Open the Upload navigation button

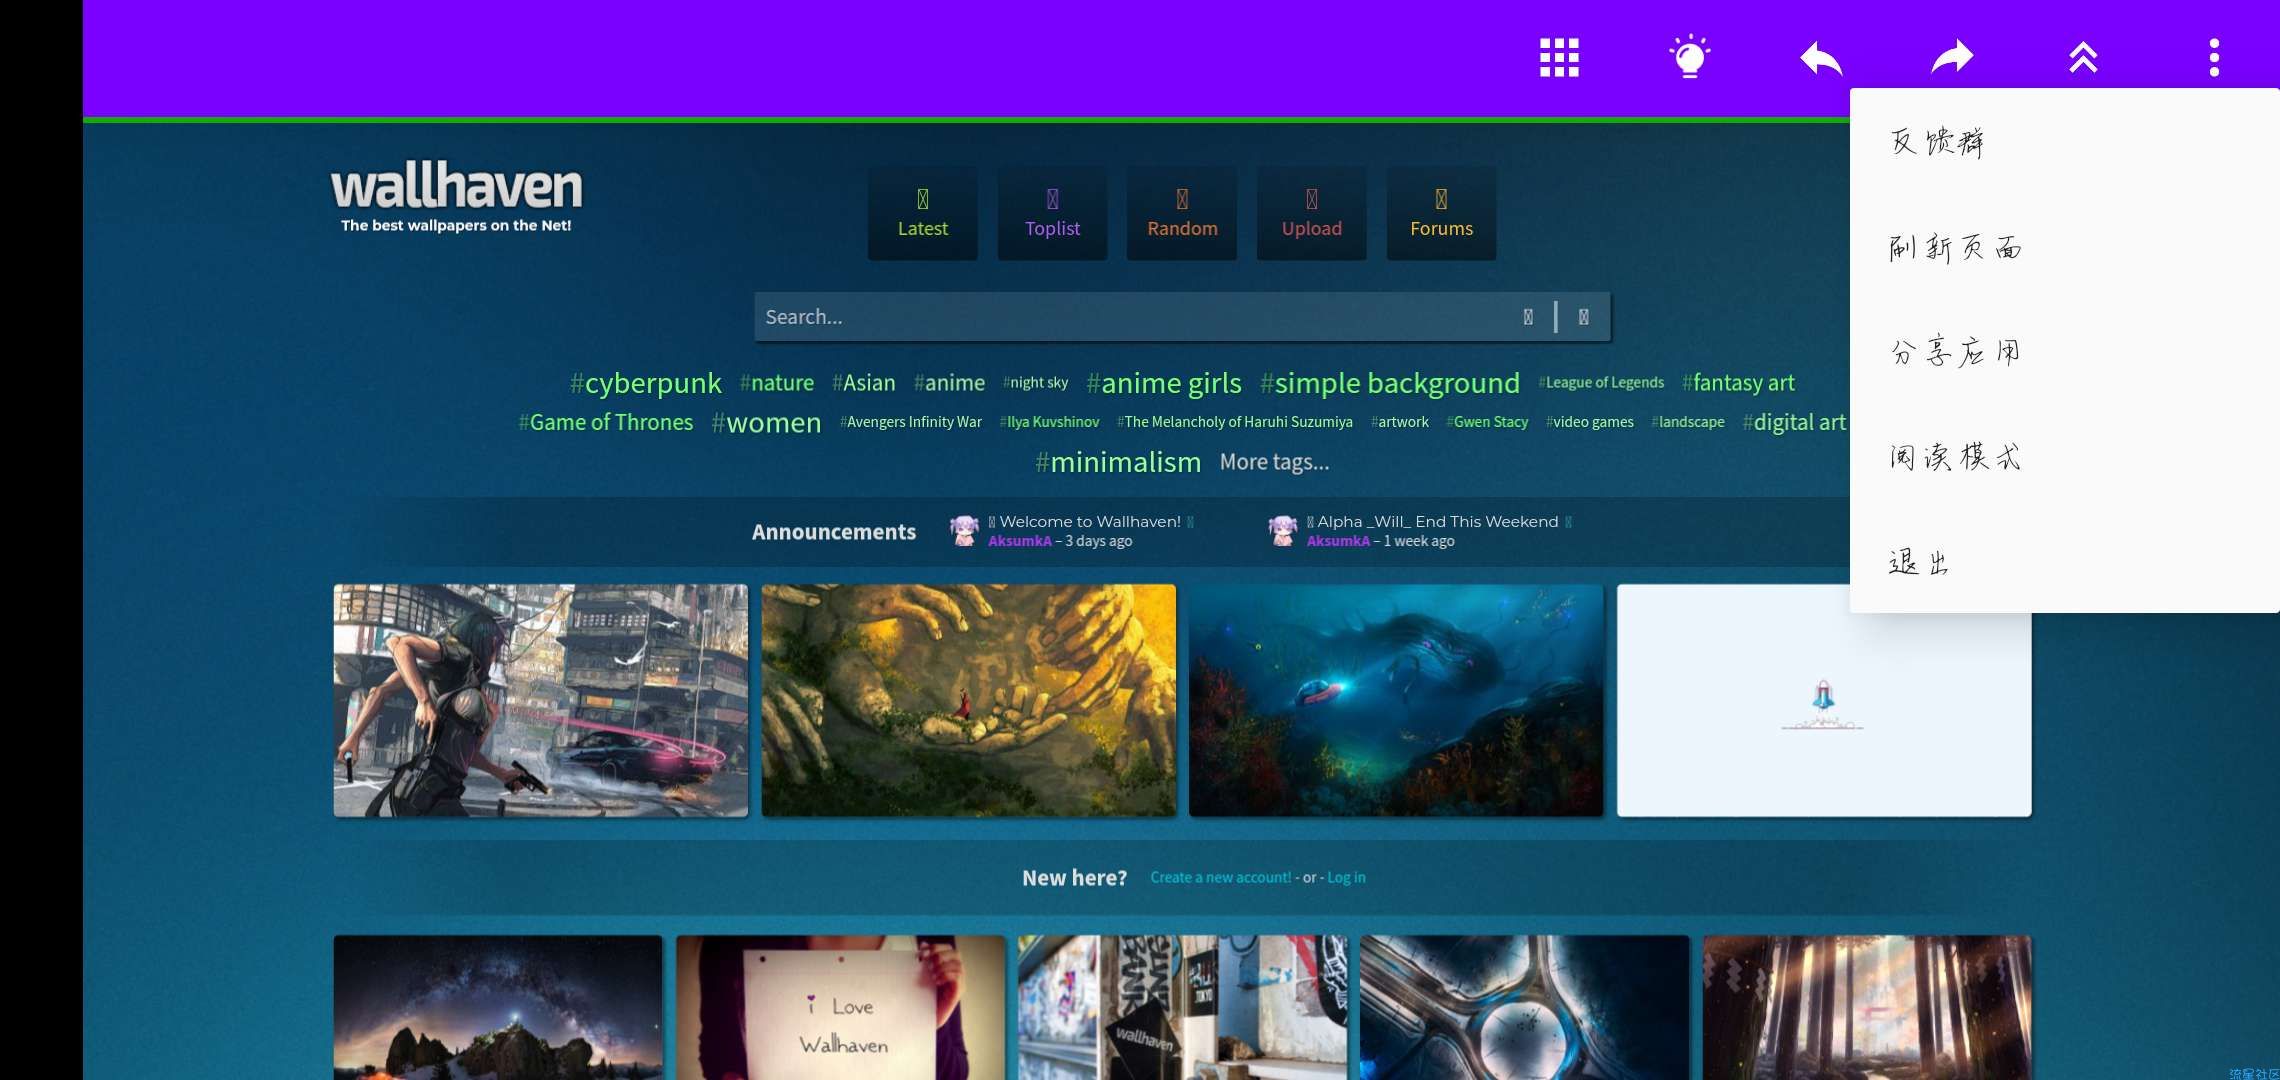click(1312, 213)
